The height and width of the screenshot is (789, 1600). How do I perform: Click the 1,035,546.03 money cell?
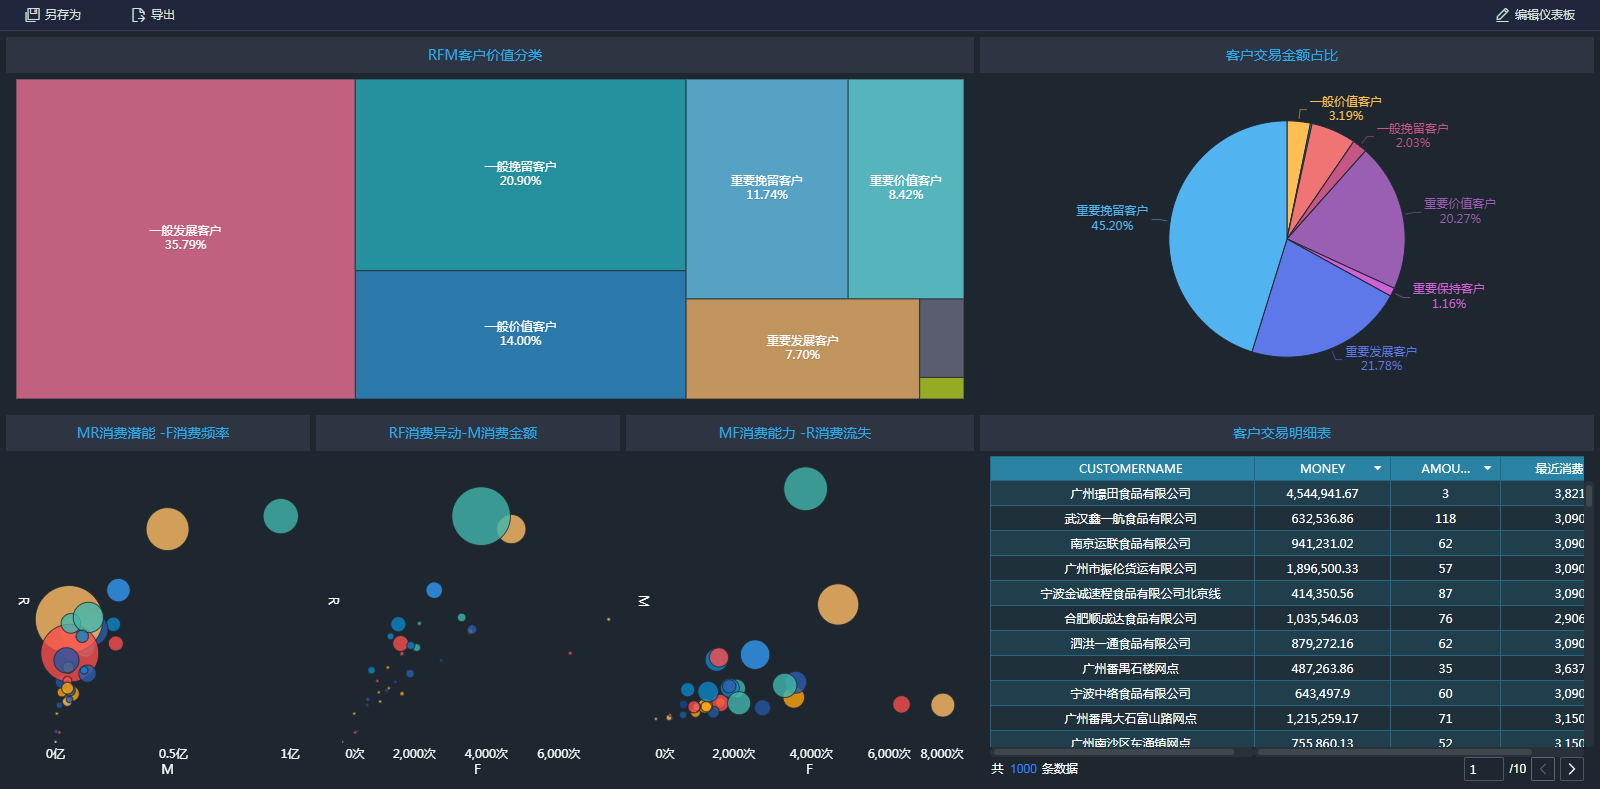click(1322, 618)
